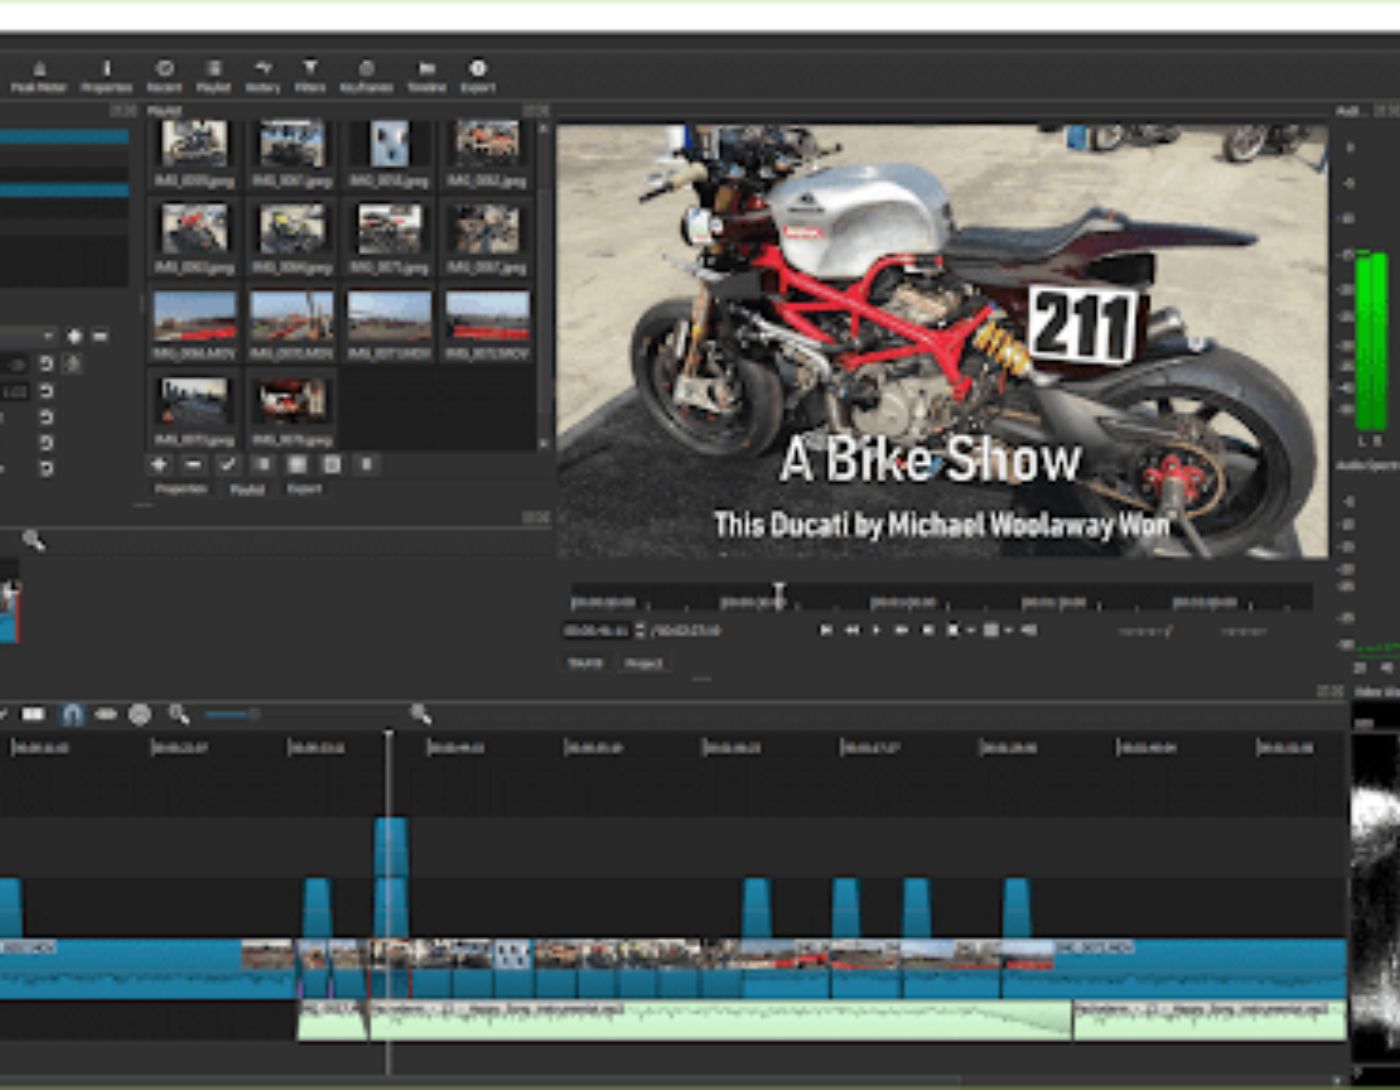Image resolution: width=1400 pixels, height=1090 pixels.
Task: Add to playlist with the plus icon
Action: coord(159,464)
